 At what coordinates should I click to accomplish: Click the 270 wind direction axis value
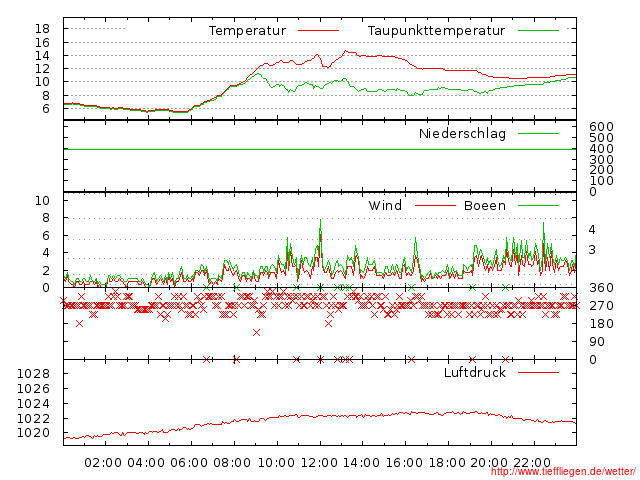pos(601,306)
